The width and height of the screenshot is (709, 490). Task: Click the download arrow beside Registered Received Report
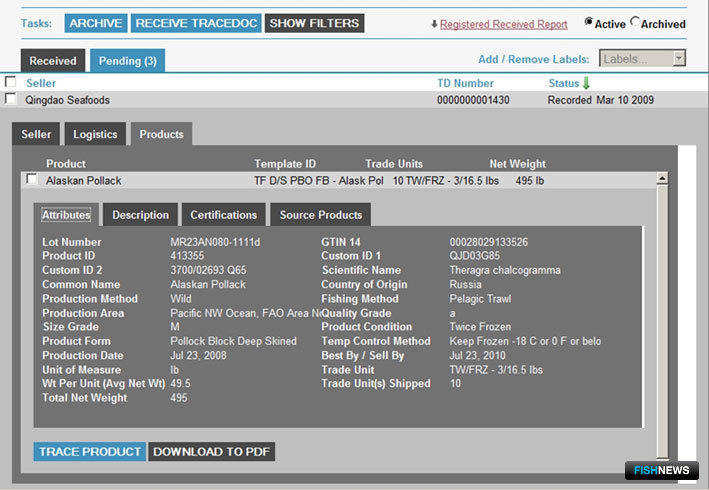(x=434, y=24)
